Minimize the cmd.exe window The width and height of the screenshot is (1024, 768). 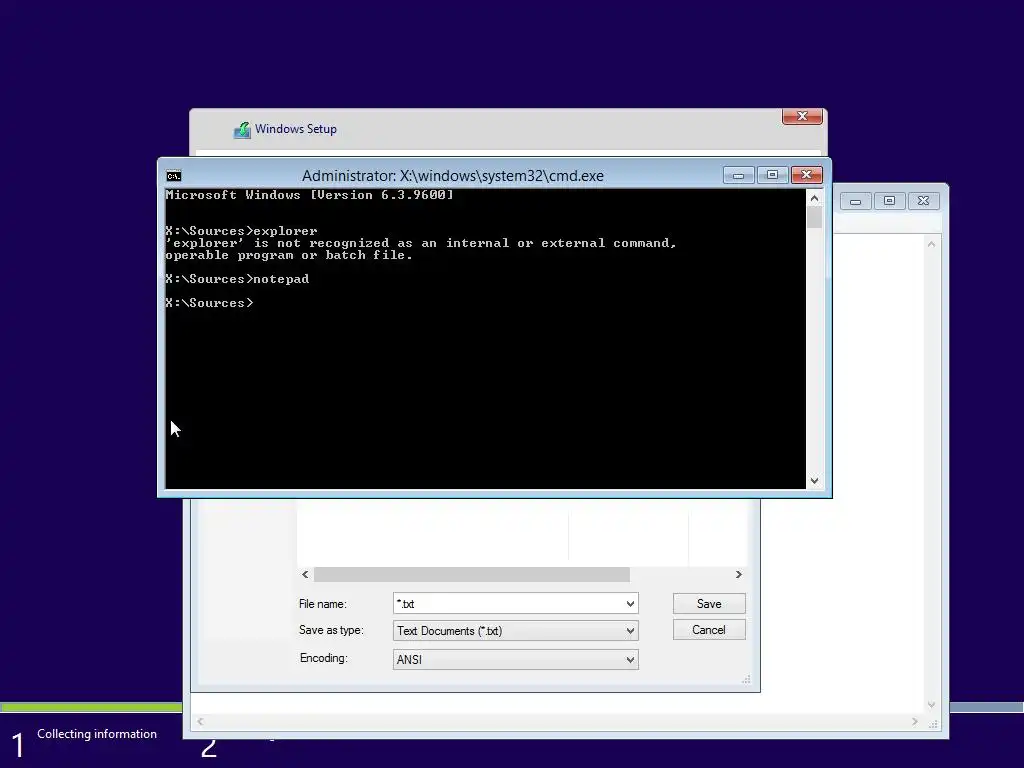coord(739,175)
